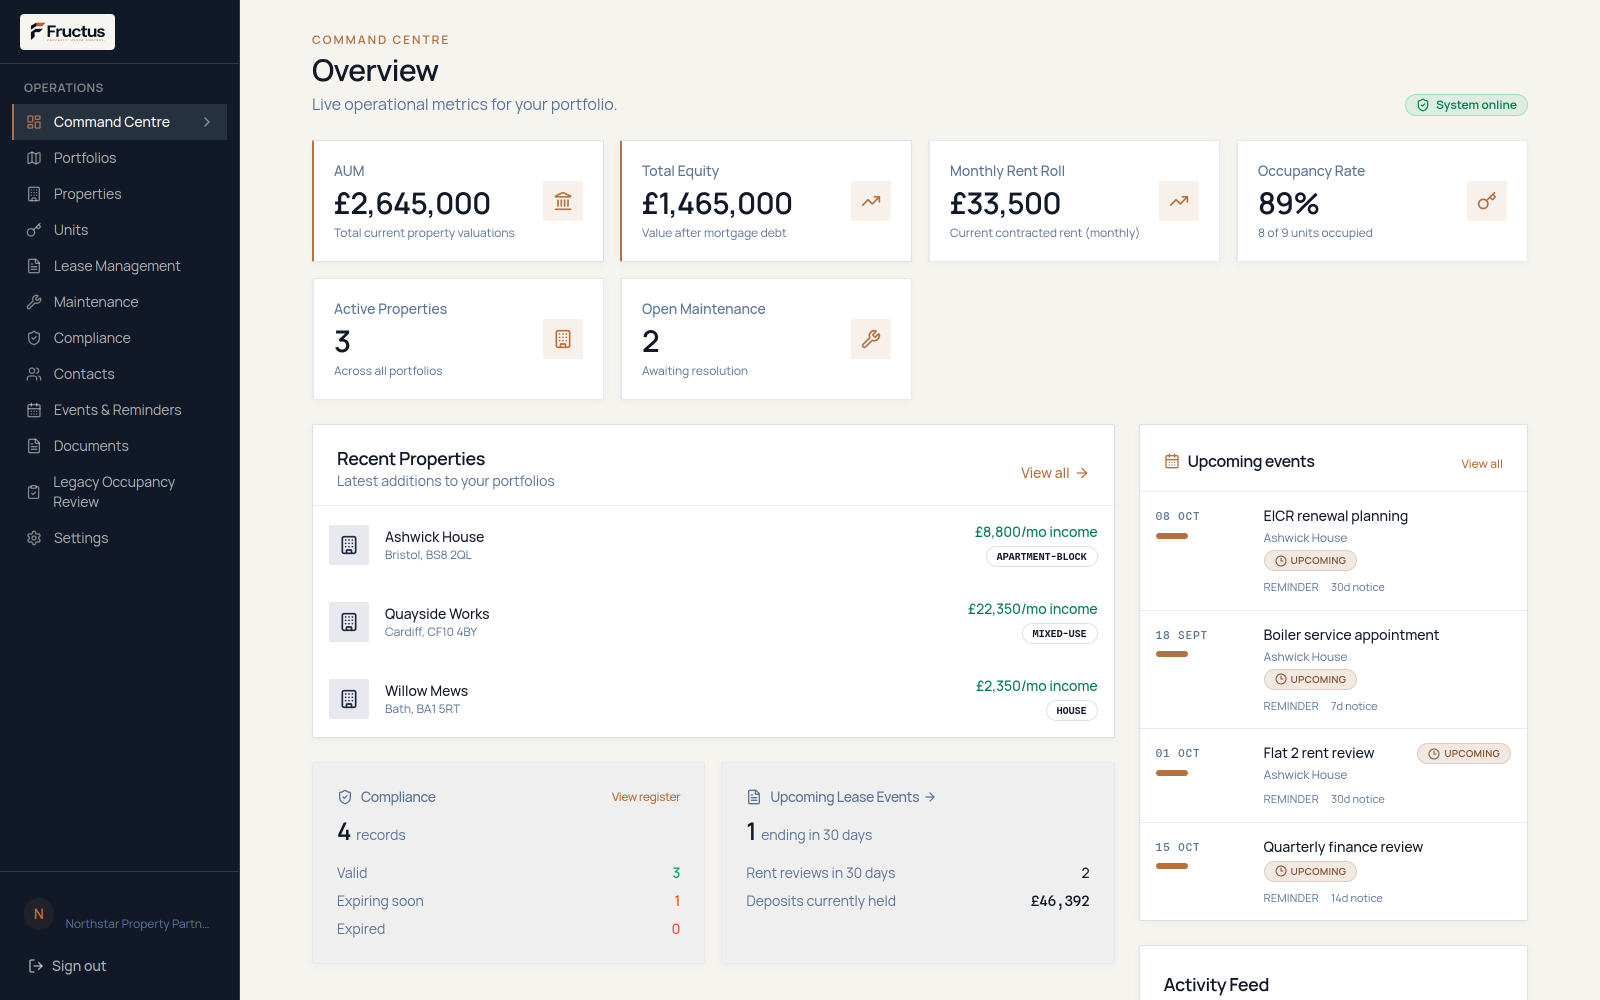Navigate to Documents
The image size is (1600, 1000).
pyautogui.click(x=120, y=446)
